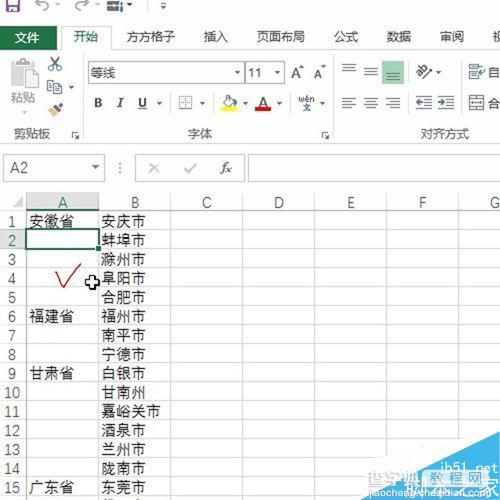
Task: Click the text orientation icon
Action: [x=424, y=72]
